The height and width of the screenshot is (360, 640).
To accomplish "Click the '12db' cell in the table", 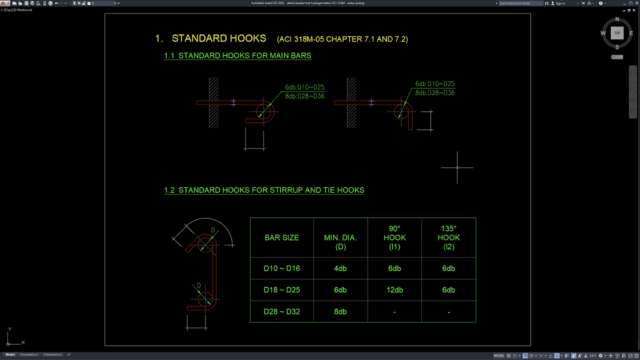I will tap(394, 290).
